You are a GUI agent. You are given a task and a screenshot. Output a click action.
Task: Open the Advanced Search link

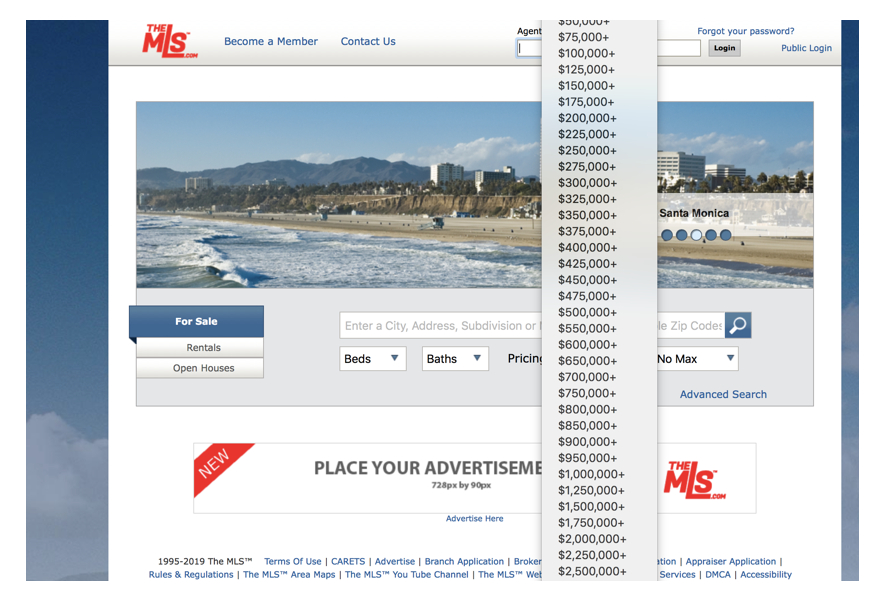(723, 394)
